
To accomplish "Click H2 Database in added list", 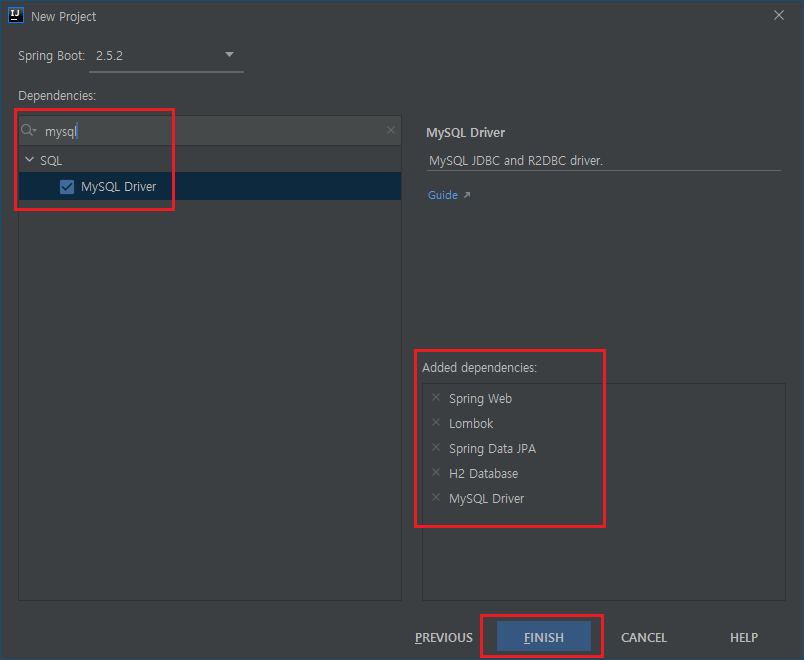I will (x=484, y=473).
